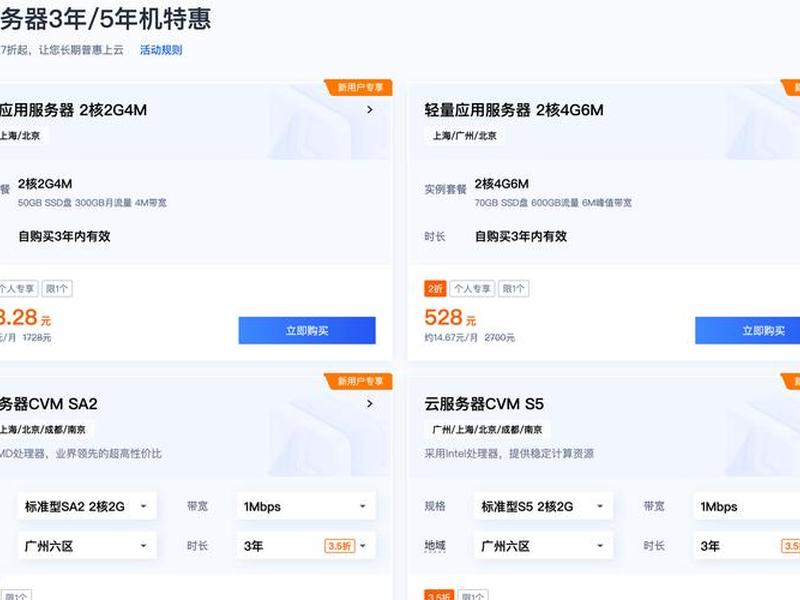This screenshot has height=600, width=800.
Task: Click 立即购买 for the 2核4G6M server
Action: point(747,331)
